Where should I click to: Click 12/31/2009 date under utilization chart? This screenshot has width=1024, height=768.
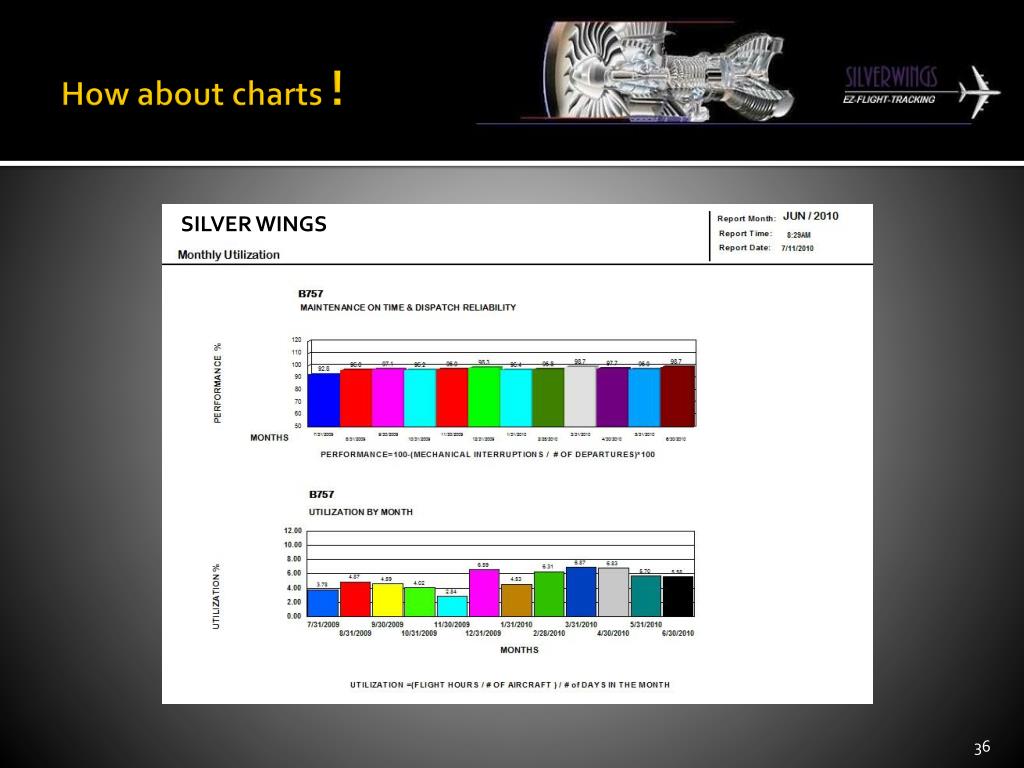483,633
